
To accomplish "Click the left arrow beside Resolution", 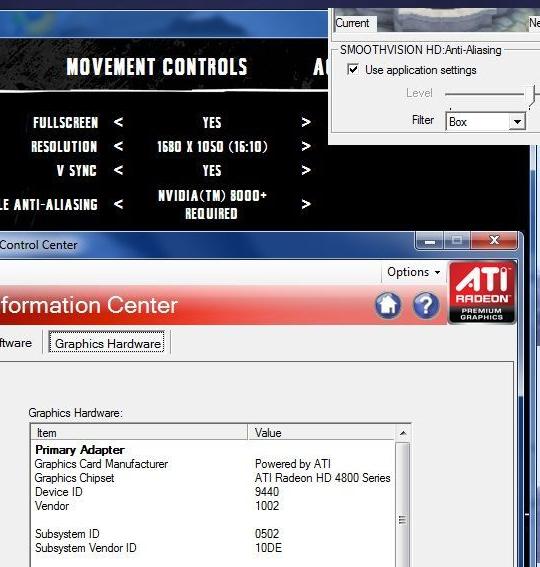I will pyautogui.click(x=118, y=146).
